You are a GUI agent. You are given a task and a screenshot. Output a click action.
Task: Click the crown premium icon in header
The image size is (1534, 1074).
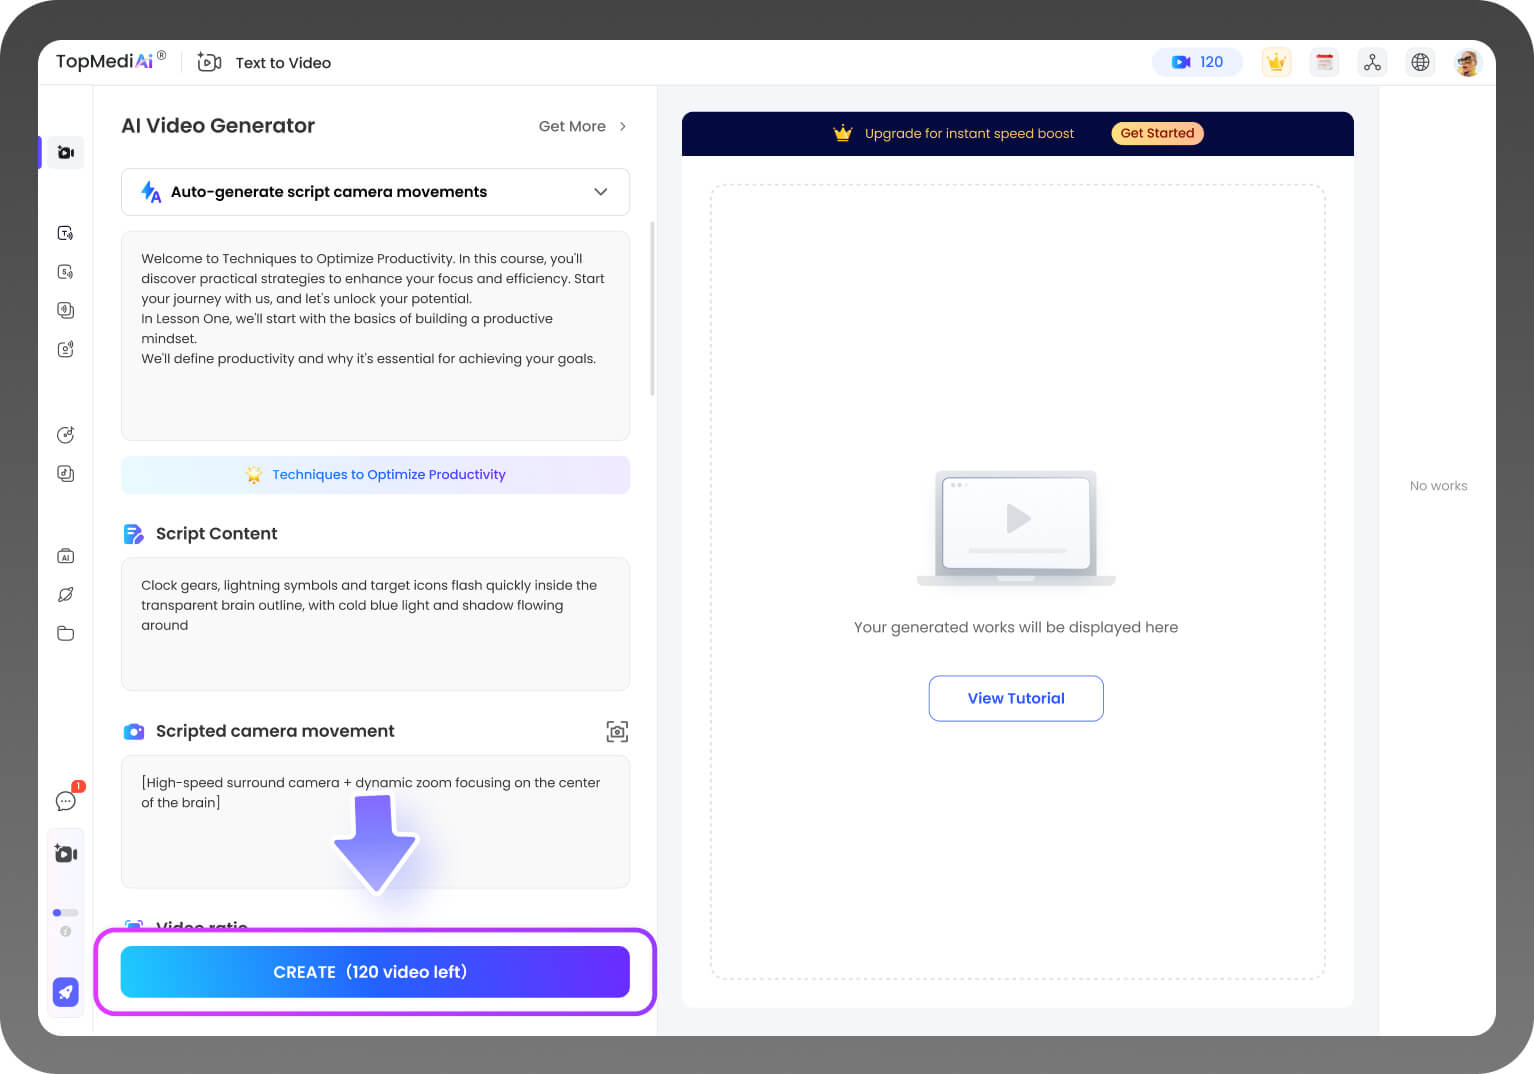coord(1276,62)
